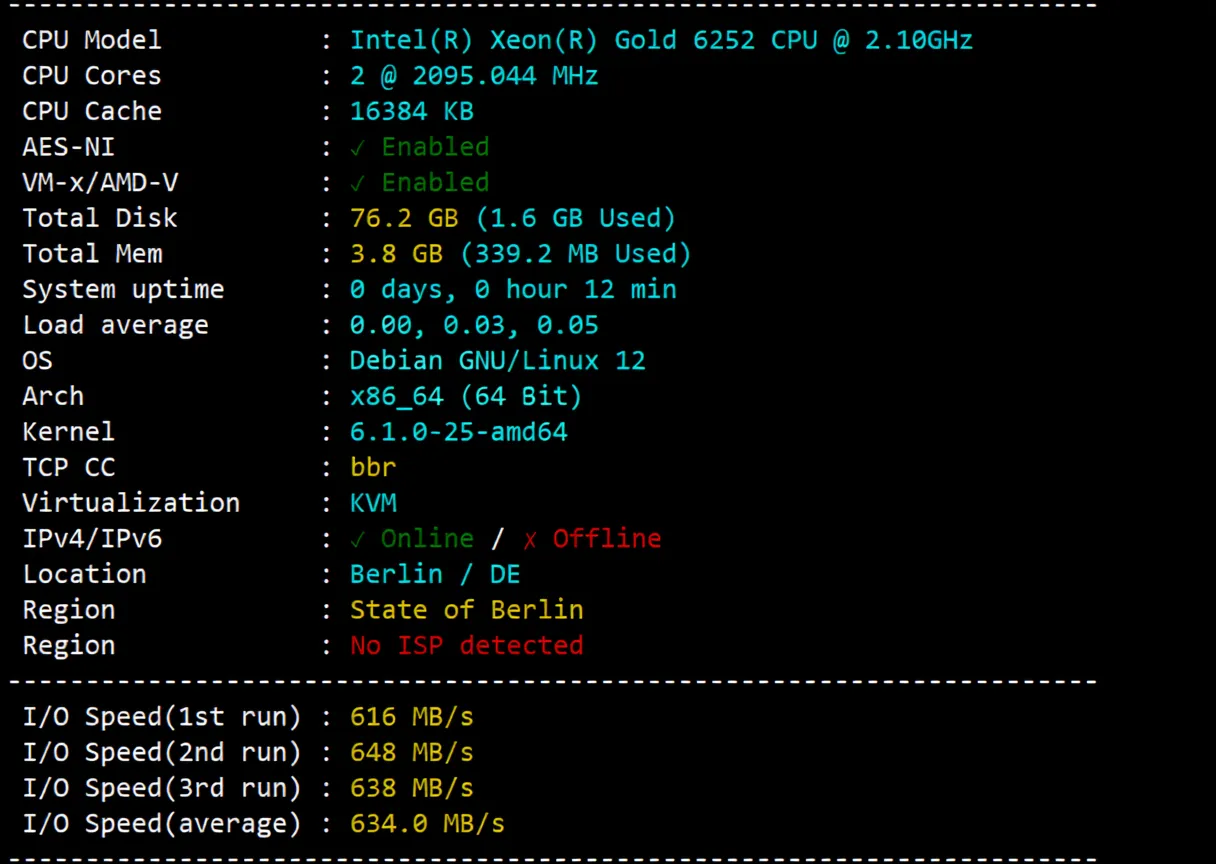Click the 'CPU Cores' label
This screenshot has width=1216, height=864.
(92, 76)
